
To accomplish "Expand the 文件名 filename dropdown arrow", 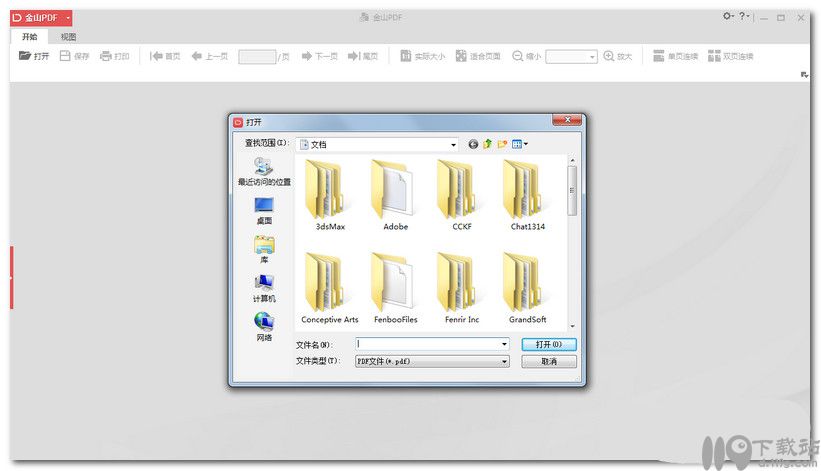I will [504, 344].
